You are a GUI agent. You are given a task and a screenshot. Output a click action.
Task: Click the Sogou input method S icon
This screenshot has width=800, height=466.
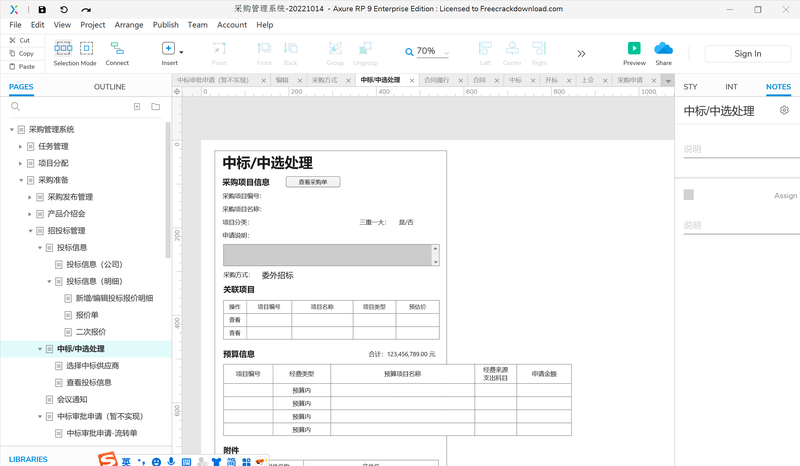click(x=108, y=459)
